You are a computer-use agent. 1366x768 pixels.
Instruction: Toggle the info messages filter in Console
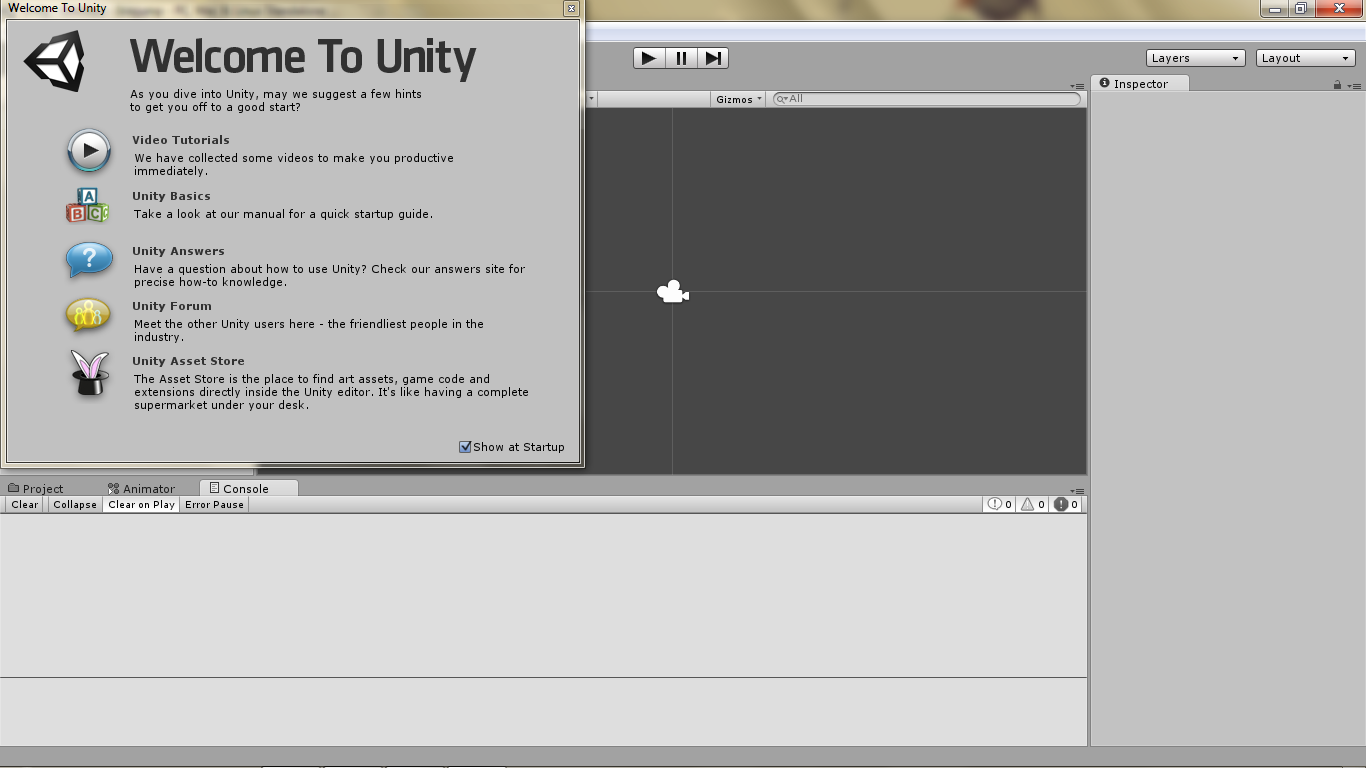[x=997, y=504]
